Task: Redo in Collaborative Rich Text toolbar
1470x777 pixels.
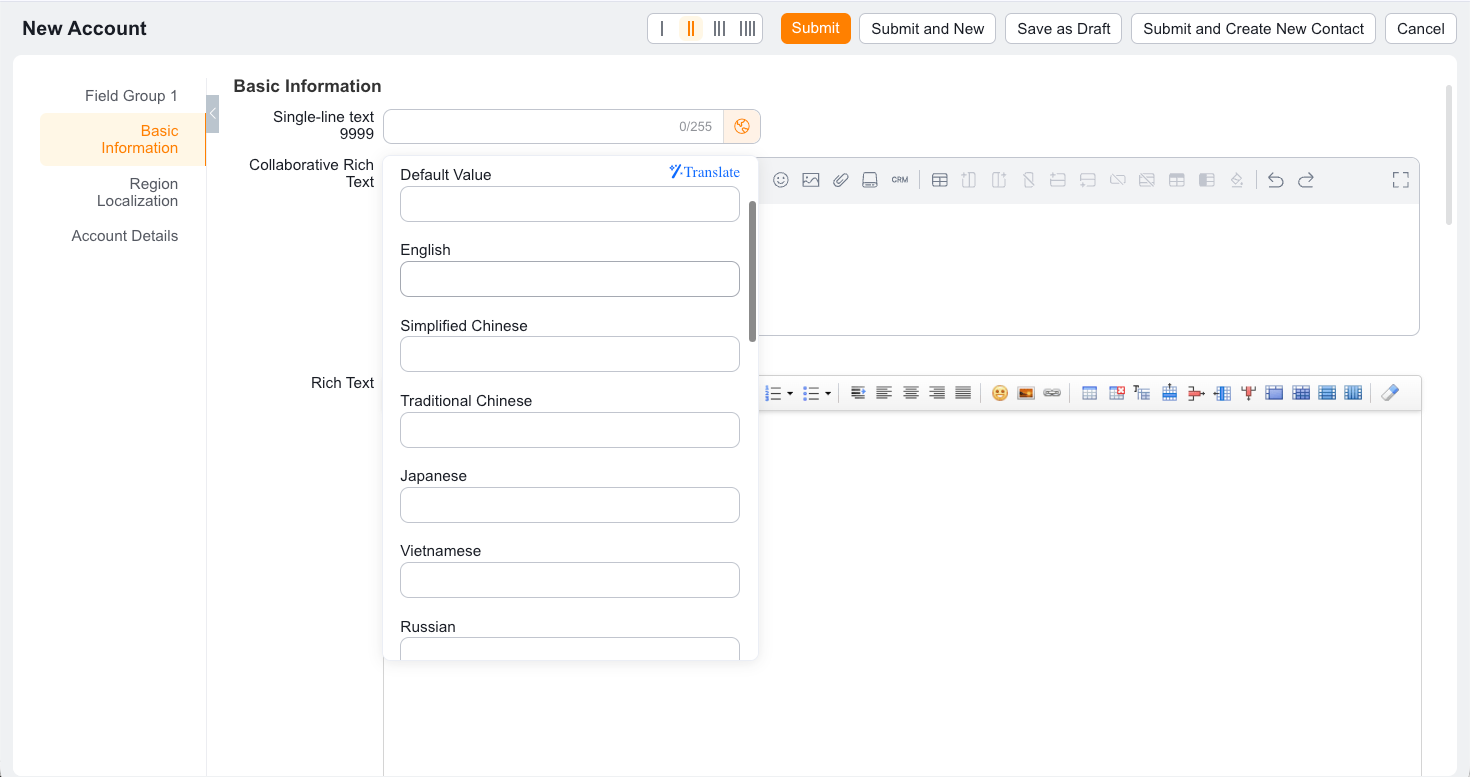Action: (x=1306, y=180)
